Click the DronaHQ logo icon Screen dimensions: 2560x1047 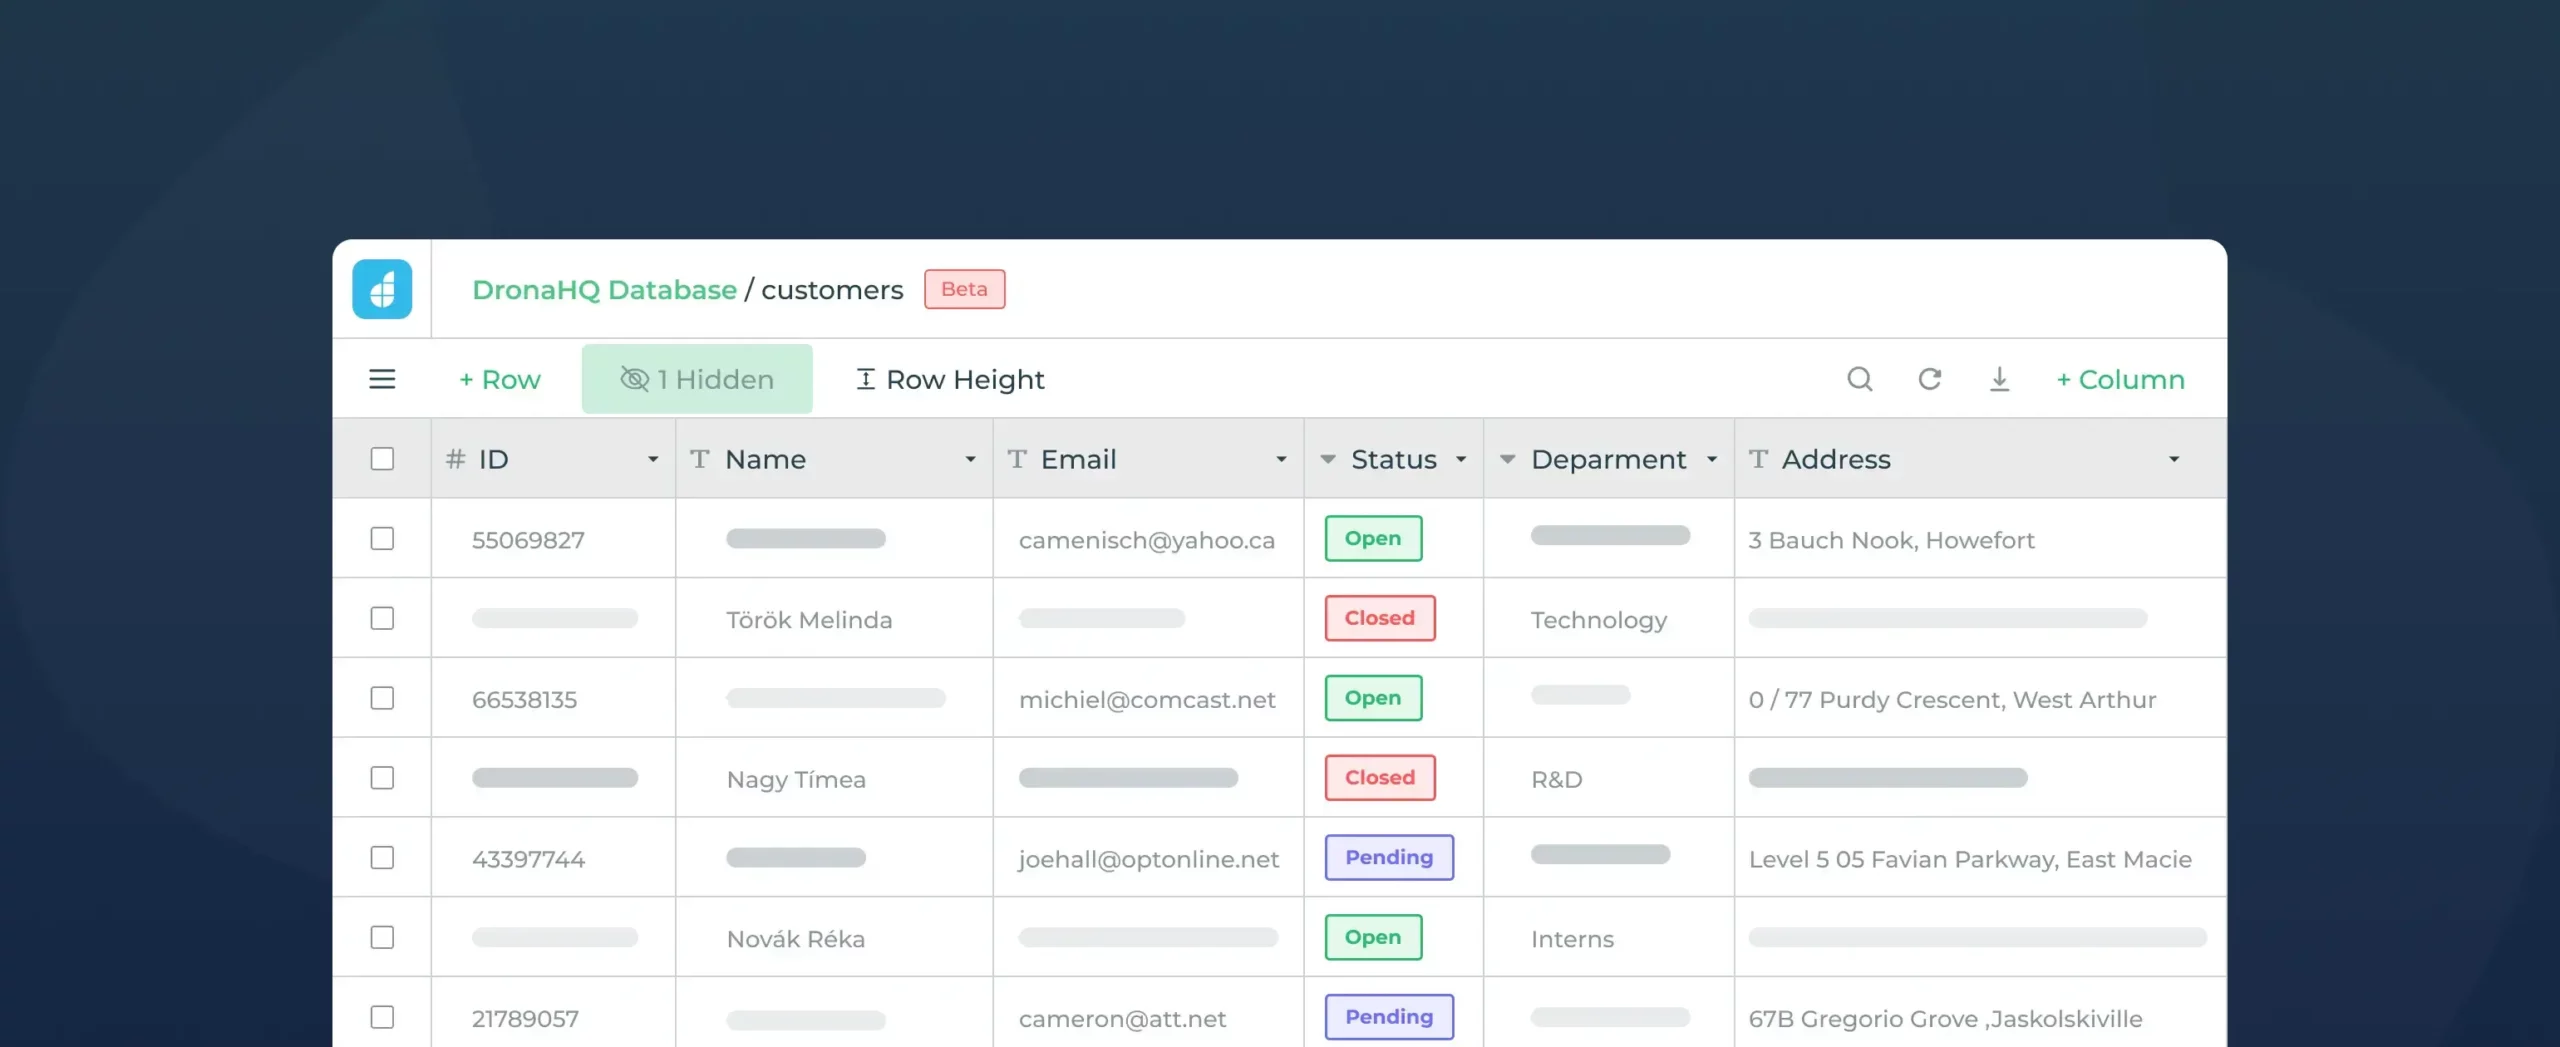tap(382, 289)
